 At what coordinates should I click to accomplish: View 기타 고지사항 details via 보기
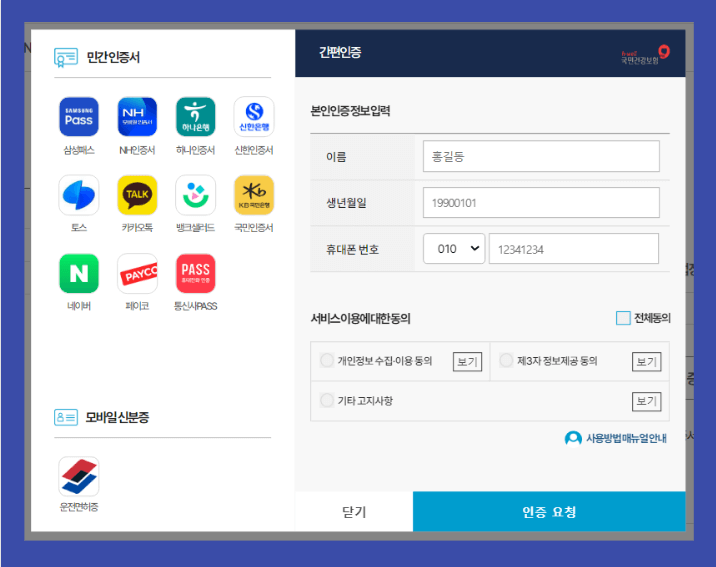point(647,401)
